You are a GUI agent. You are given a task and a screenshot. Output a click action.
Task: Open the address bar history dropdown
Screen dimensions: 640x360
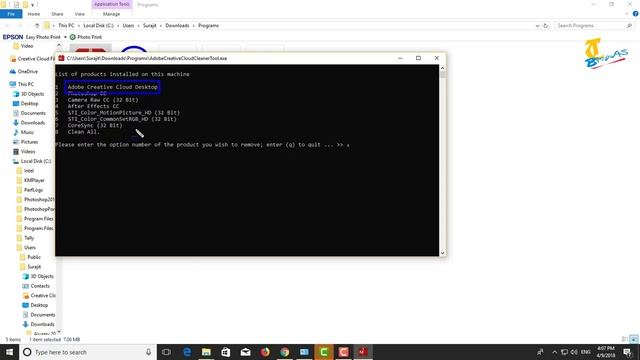point(537,26)
